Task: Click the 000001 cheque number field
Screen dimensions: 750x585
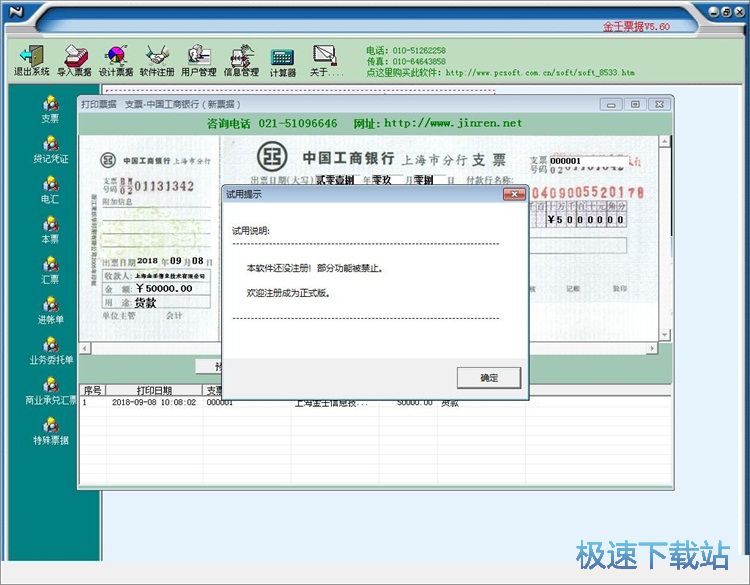Action: click(588, 161)
